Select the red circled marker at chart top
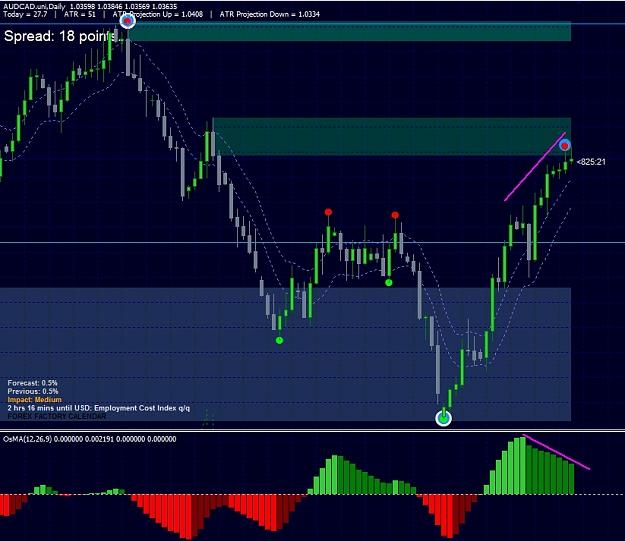 click(128, 21)
